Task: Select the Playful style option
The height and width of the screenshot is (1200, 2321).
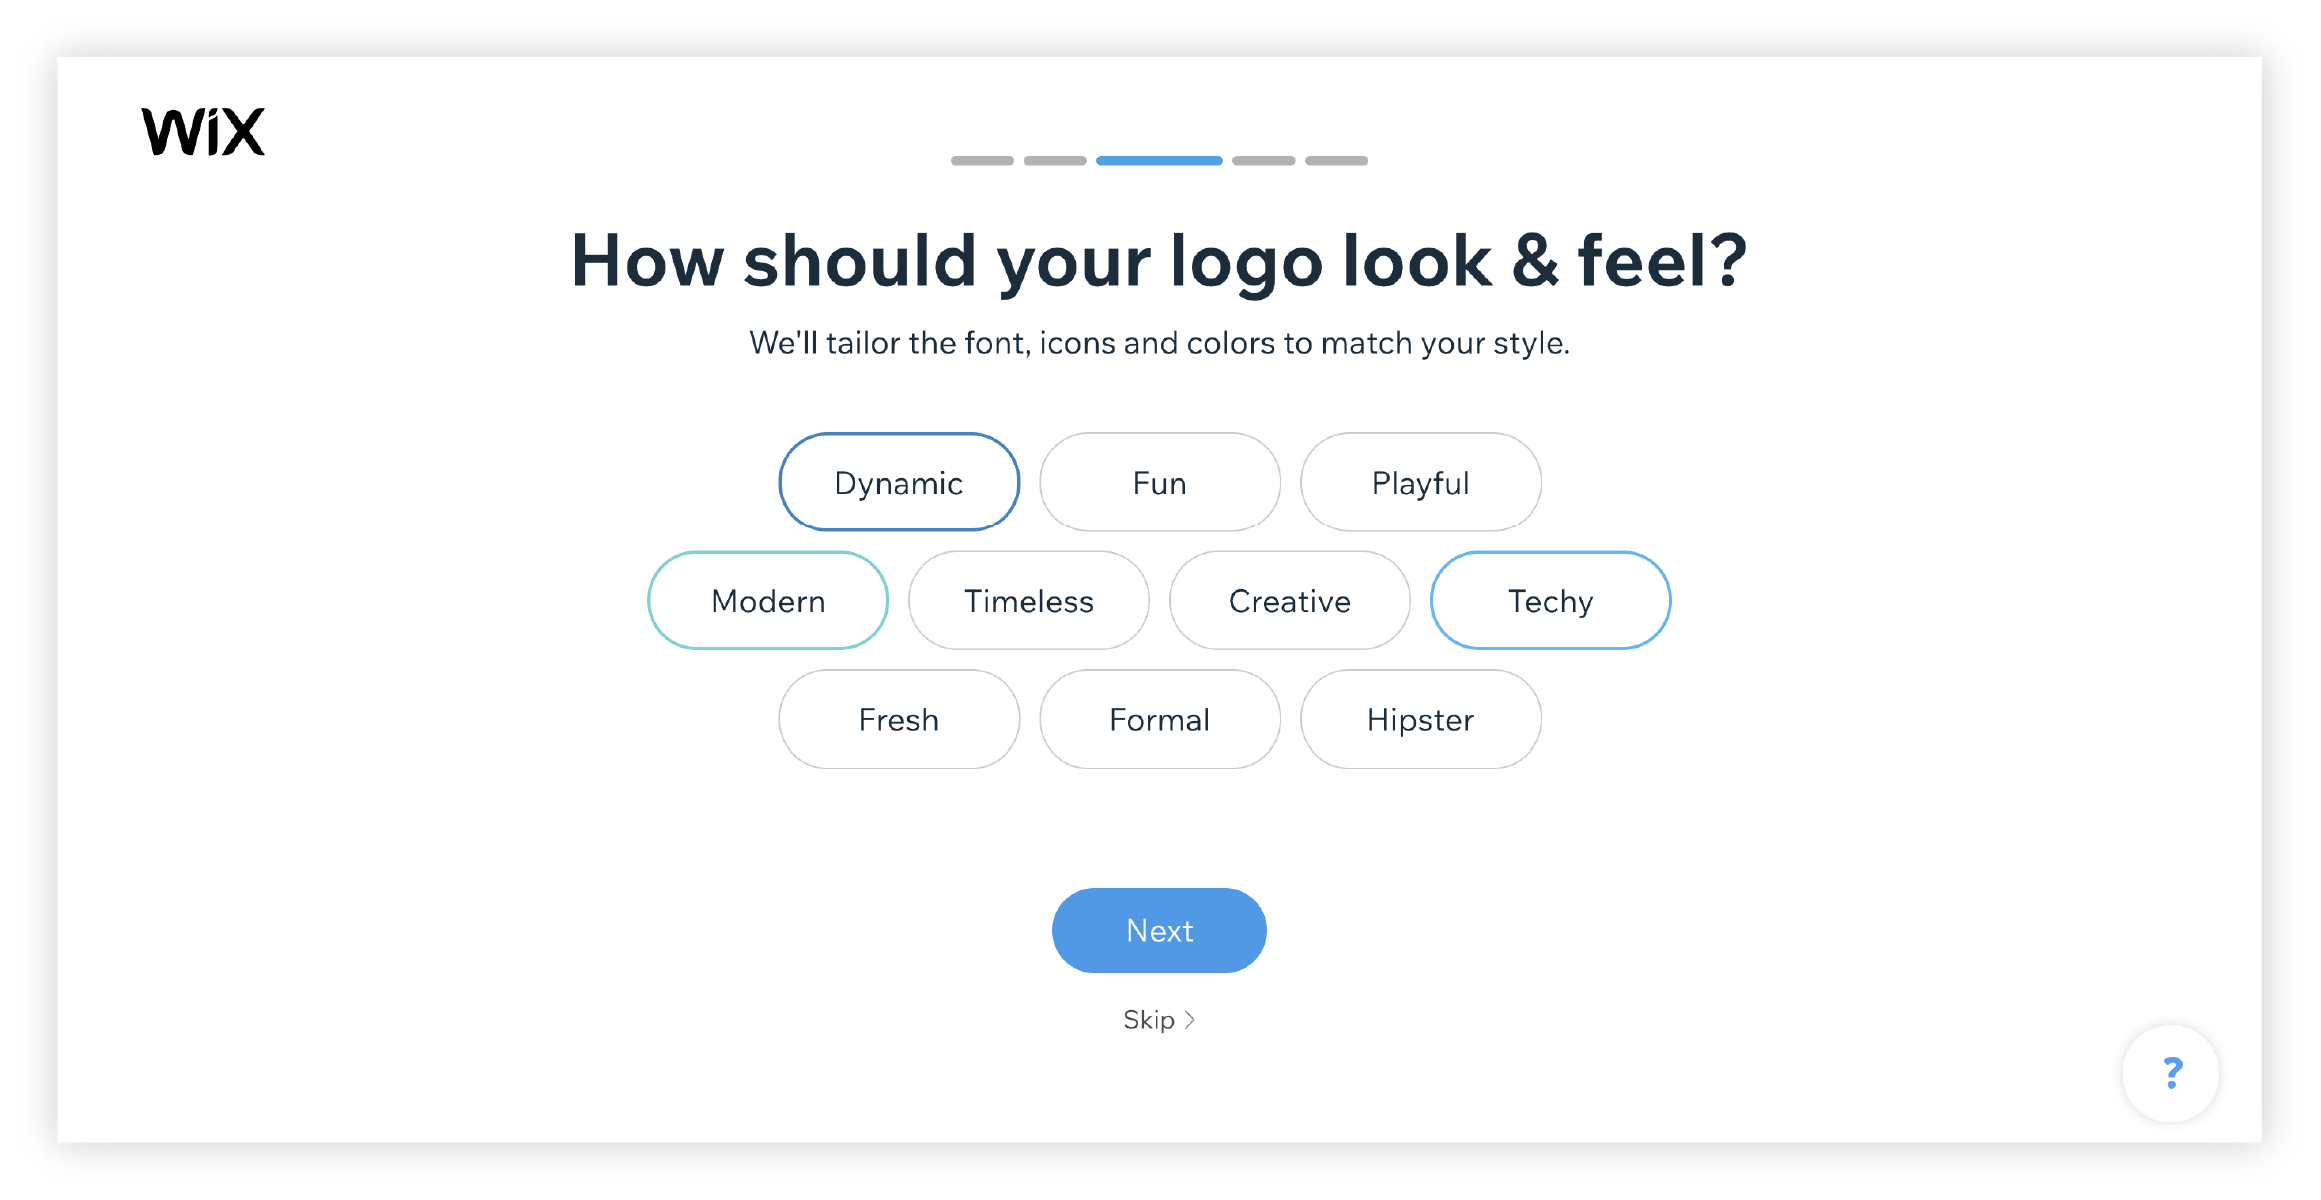Action: coord(1421,481)
